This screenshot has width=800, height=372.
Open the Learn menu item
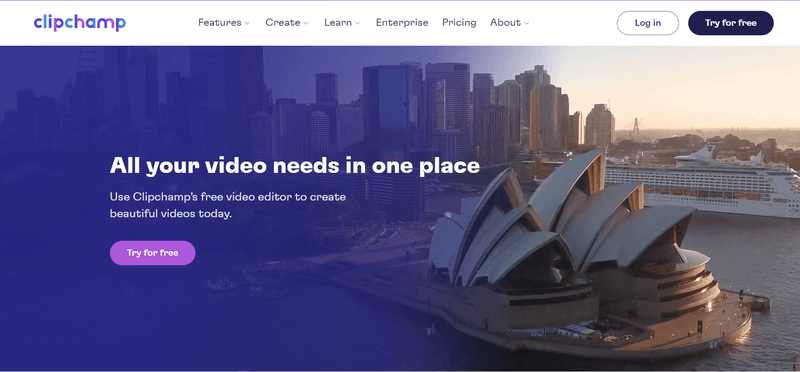pyautogui.click(x=338, y=22)
